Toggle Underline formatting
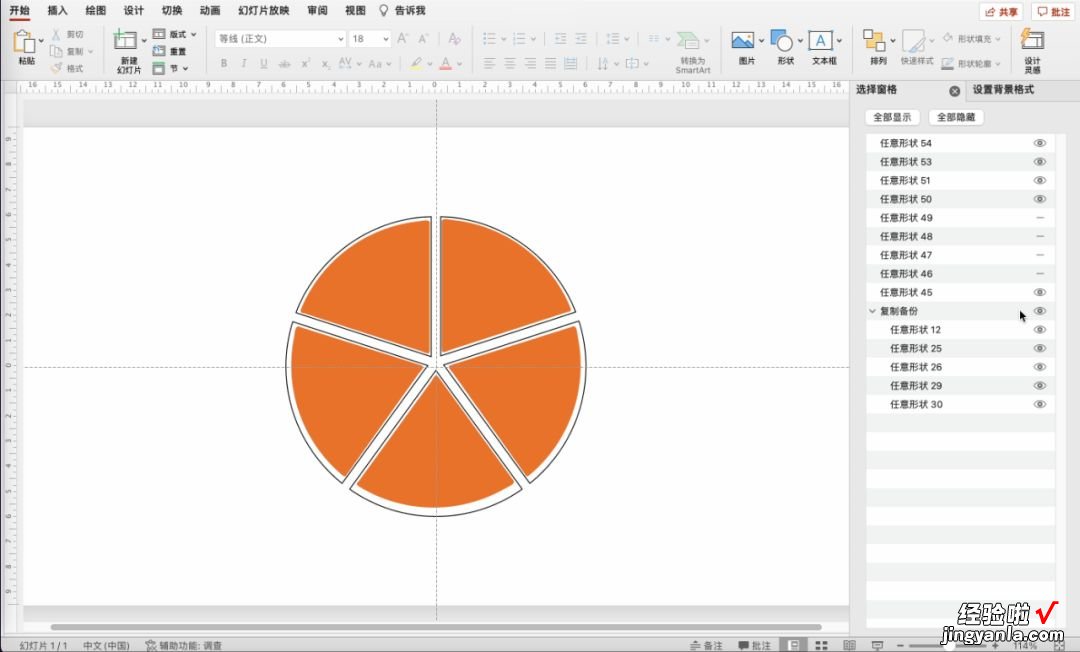The height and width of the screenshot is (652, 1080). 264,63
